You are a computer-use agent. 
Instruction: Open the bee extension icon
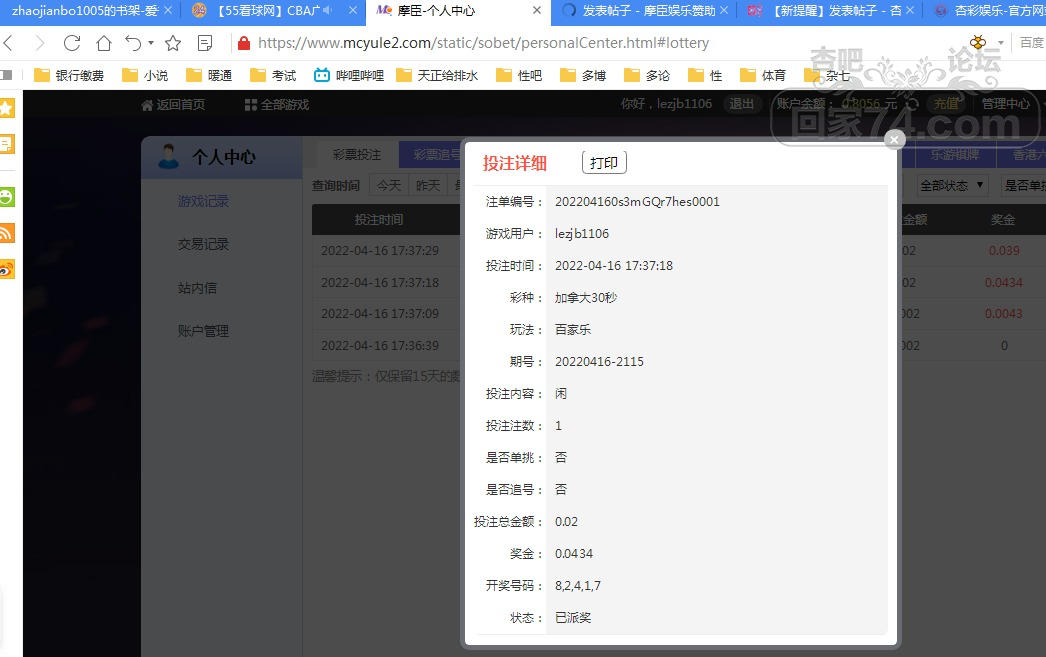pyautogui.click(x=978, y=43)
